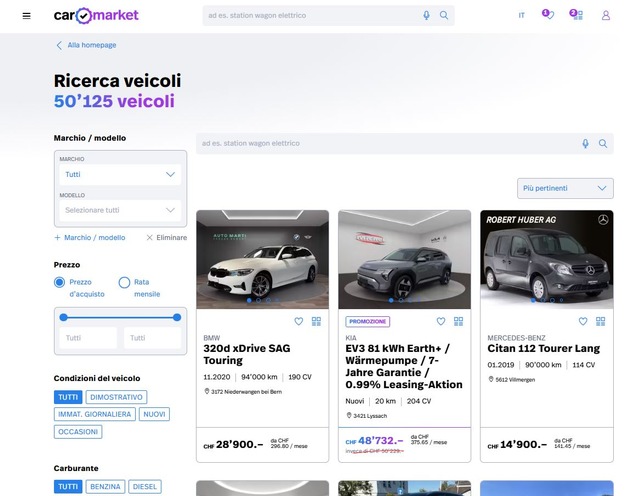
Task: Select the BENZINA fuel filter
Action: click(105, 487)
